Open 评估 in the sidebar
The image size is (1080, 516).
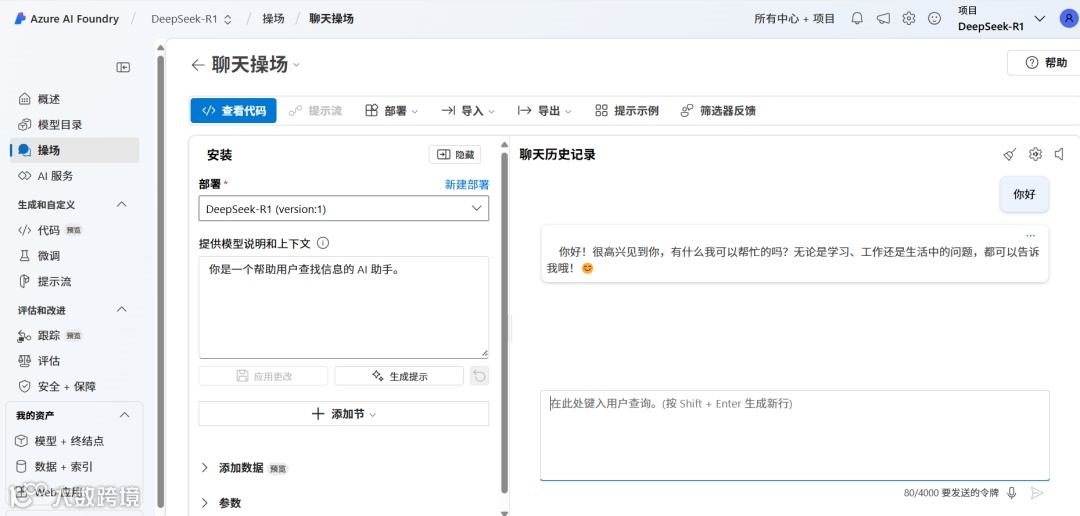(x=74, y=361)
